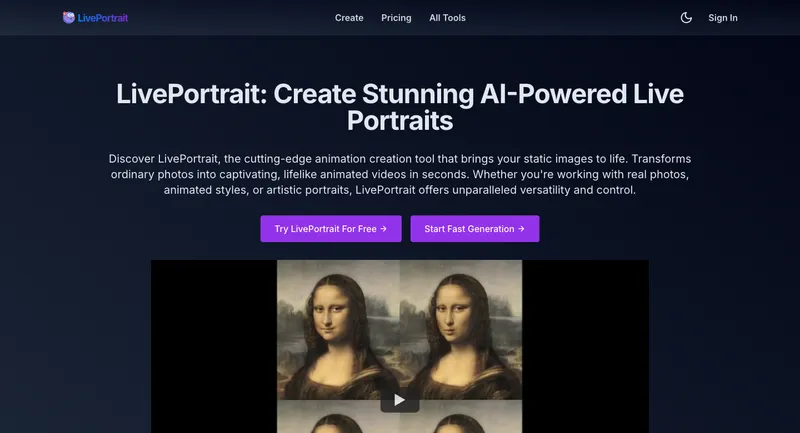Click Sign In link
The width and height of the screenshot is (800, 433).
(x=722, y=18)
